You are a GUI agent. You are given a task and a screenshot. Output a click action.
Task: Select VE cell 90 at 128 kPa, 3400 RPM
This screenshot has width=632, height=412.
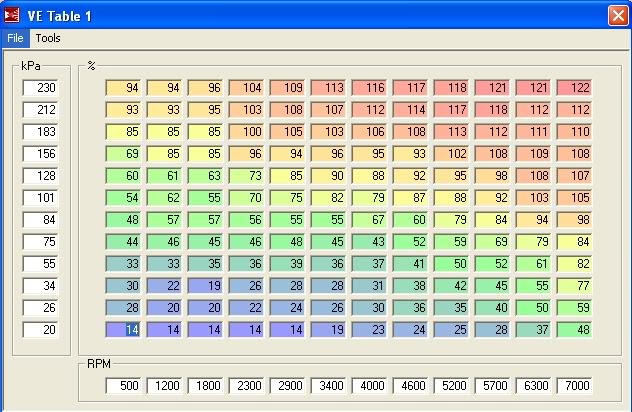pyautogui.click(x=328, y=176)
